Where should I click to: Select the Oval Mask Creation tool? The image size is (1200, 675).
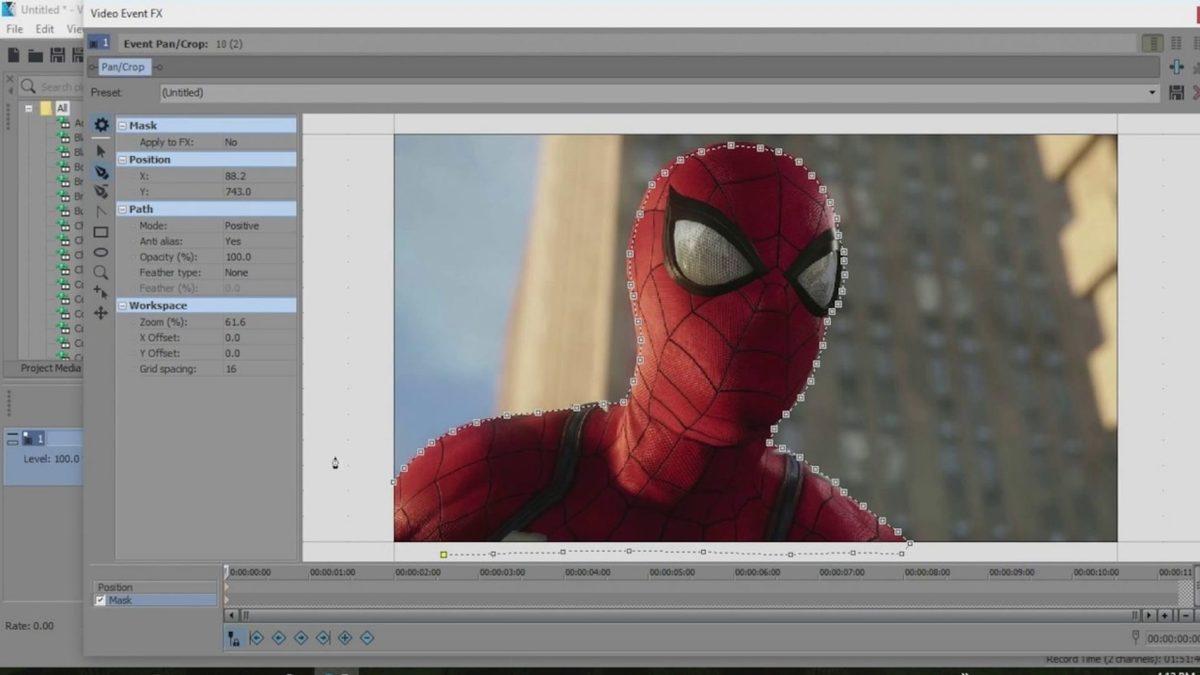tap(101, 252)
